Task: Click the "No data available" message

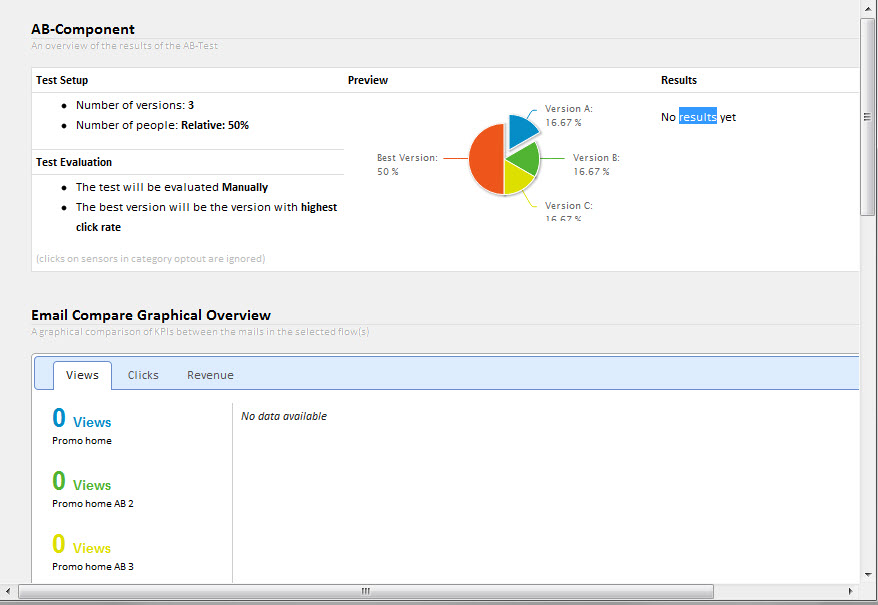Action: (284, 416)
